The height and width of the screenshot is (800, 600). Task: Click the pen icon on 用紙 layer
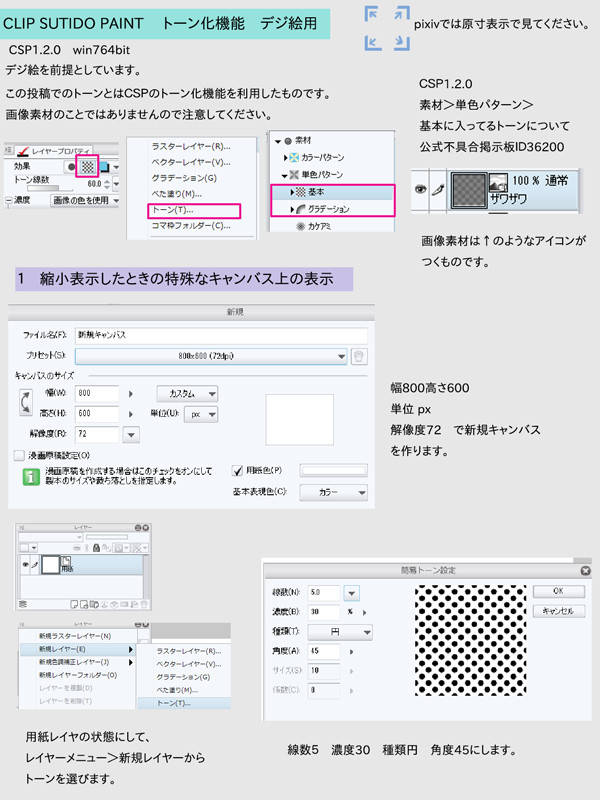35,565
